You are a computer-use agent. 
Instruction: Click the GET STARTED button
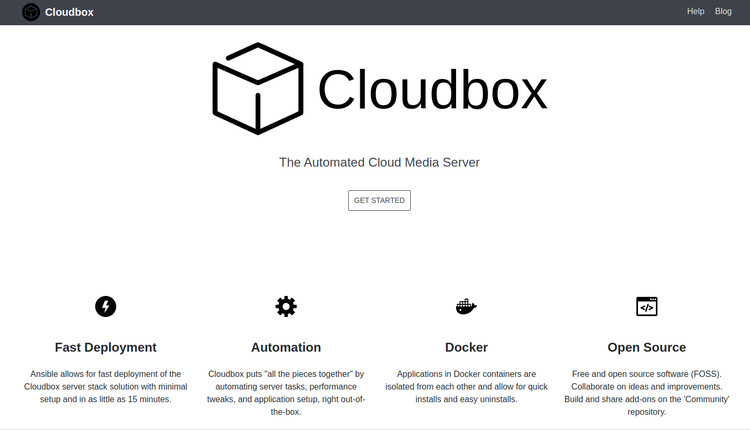tap(379, 200)
